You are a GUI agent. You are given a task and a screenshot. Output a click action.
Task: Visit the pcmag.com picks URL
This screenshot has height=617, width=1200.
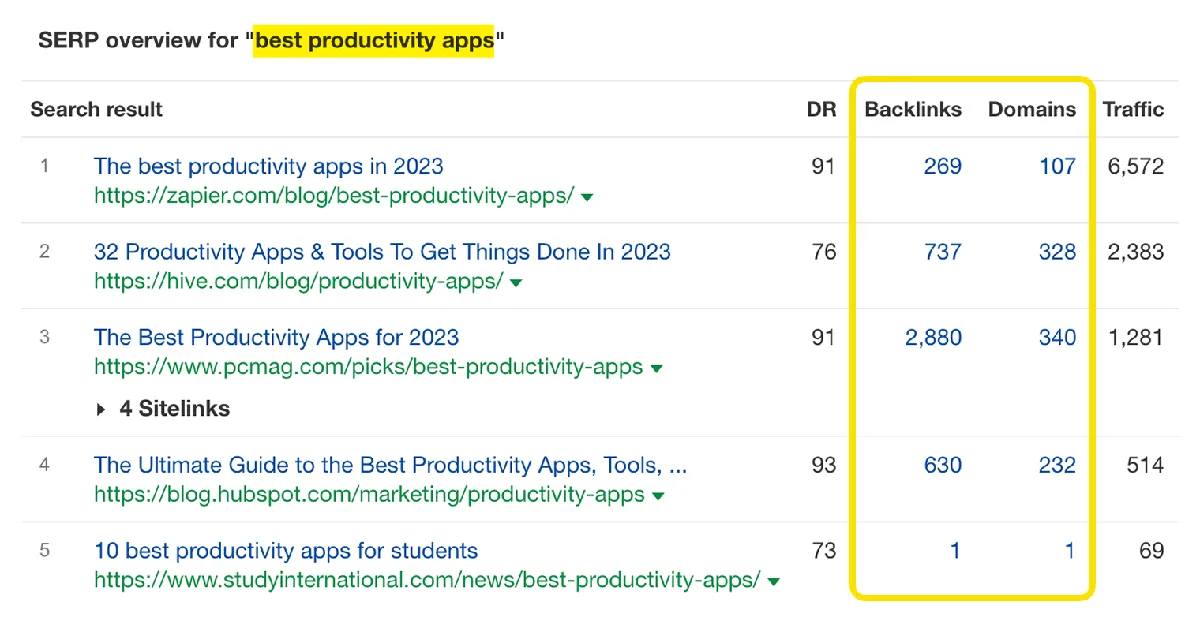tap(368, 367)
